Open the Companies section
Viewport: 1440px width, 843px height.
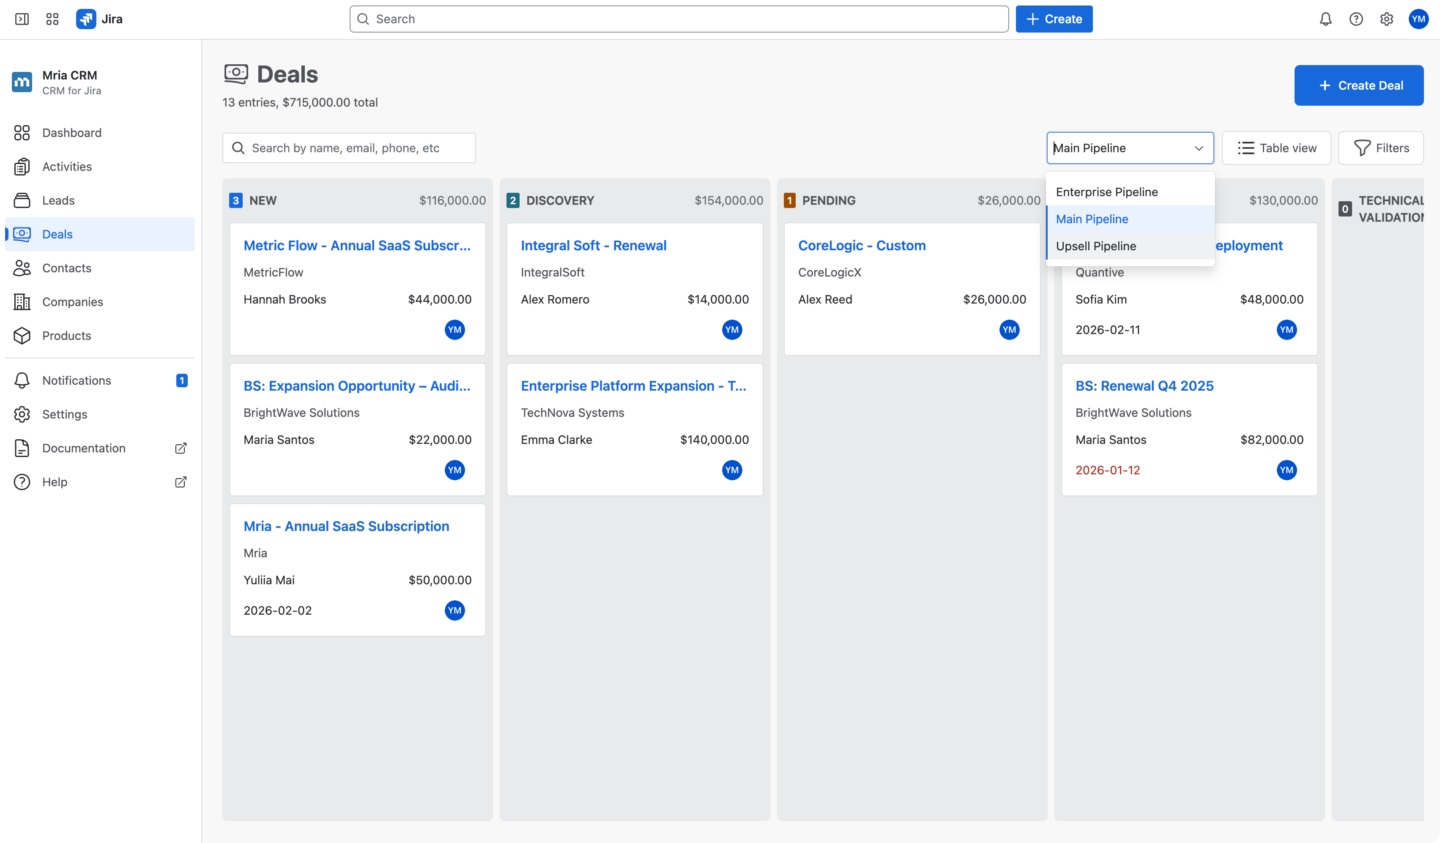[71, 301]
